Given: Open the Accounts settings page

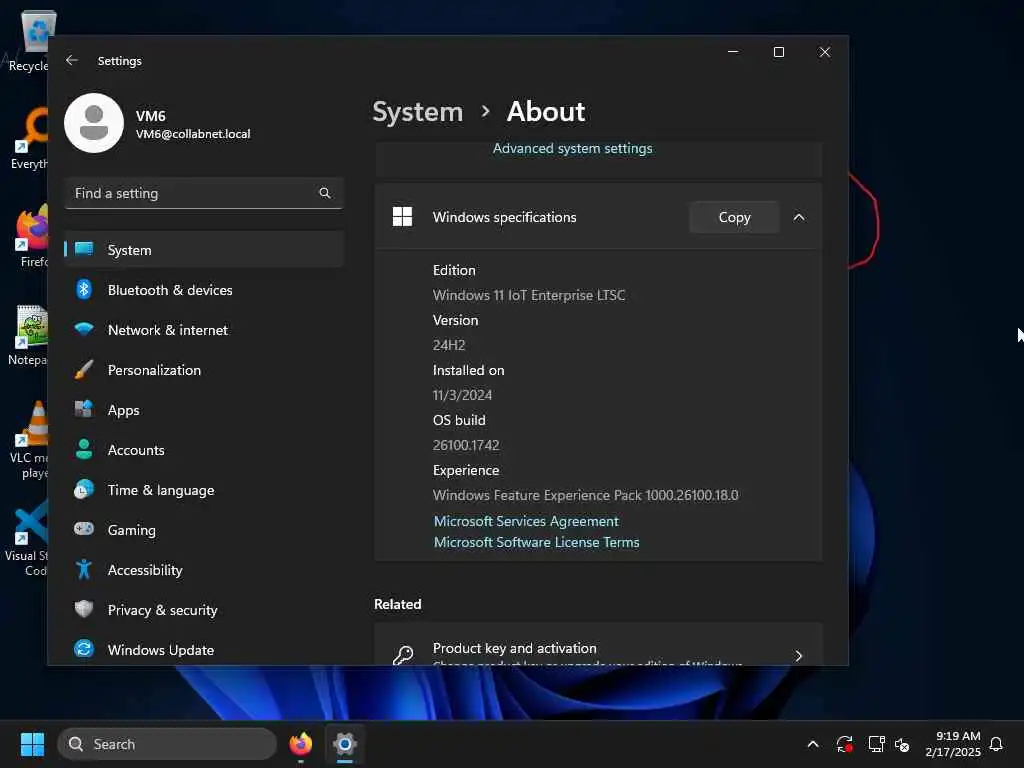Looking at the screenshot, I should (204, 449).
